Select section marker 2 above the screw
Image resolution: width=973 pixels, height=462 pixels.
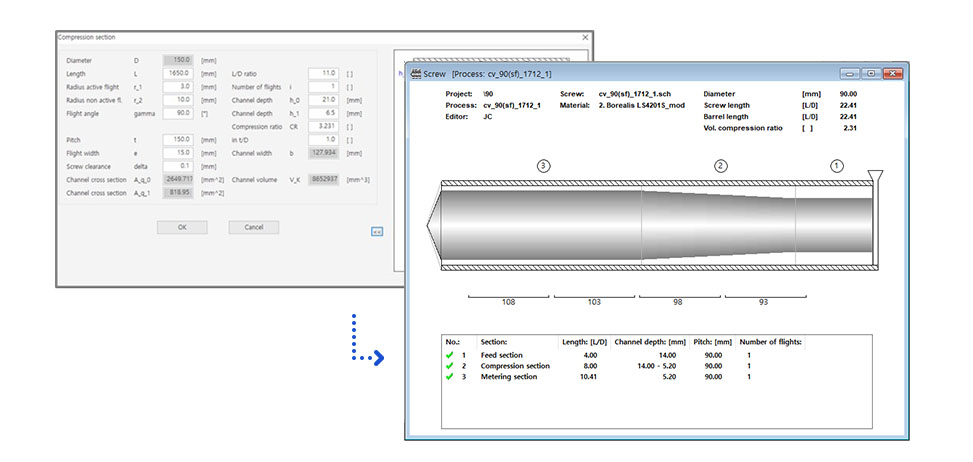click(x=720, y=166)
